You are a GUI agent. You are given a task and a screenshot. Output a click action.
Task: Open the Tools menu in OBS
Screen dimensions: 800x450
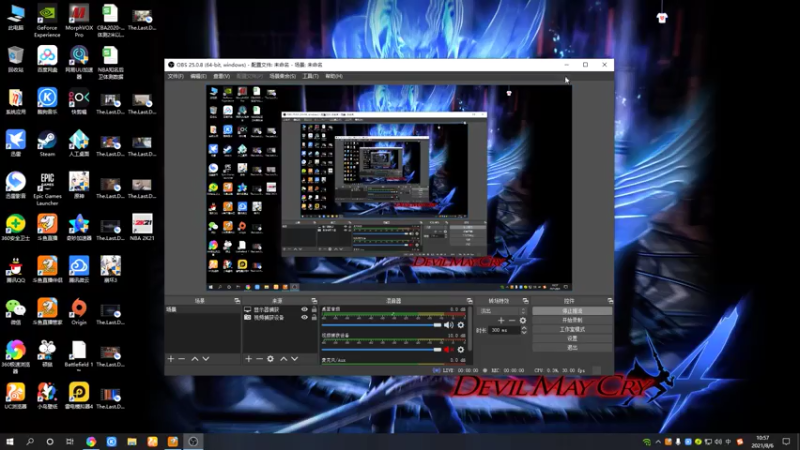[x=310, y=76]
